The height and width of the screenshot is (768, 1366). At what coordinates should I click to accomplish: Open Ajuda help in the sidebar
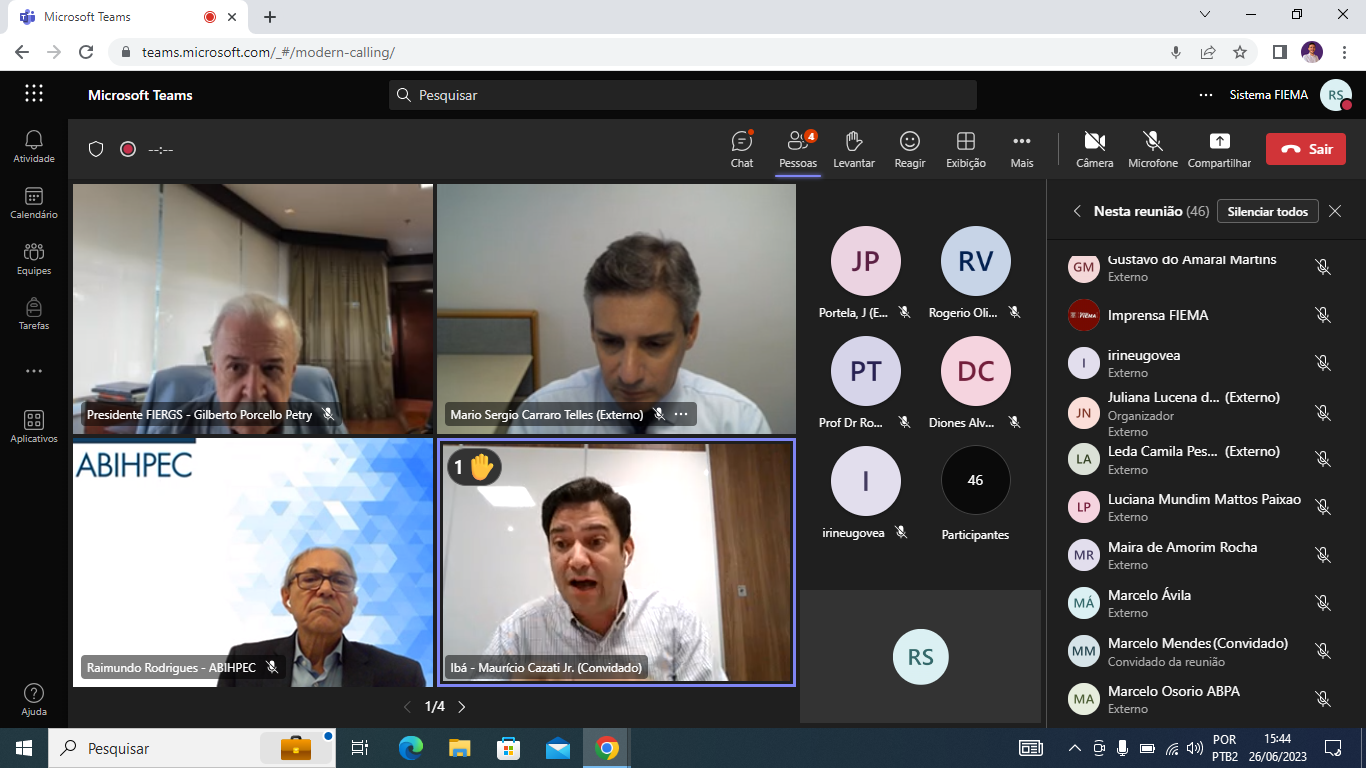point(34,699)
